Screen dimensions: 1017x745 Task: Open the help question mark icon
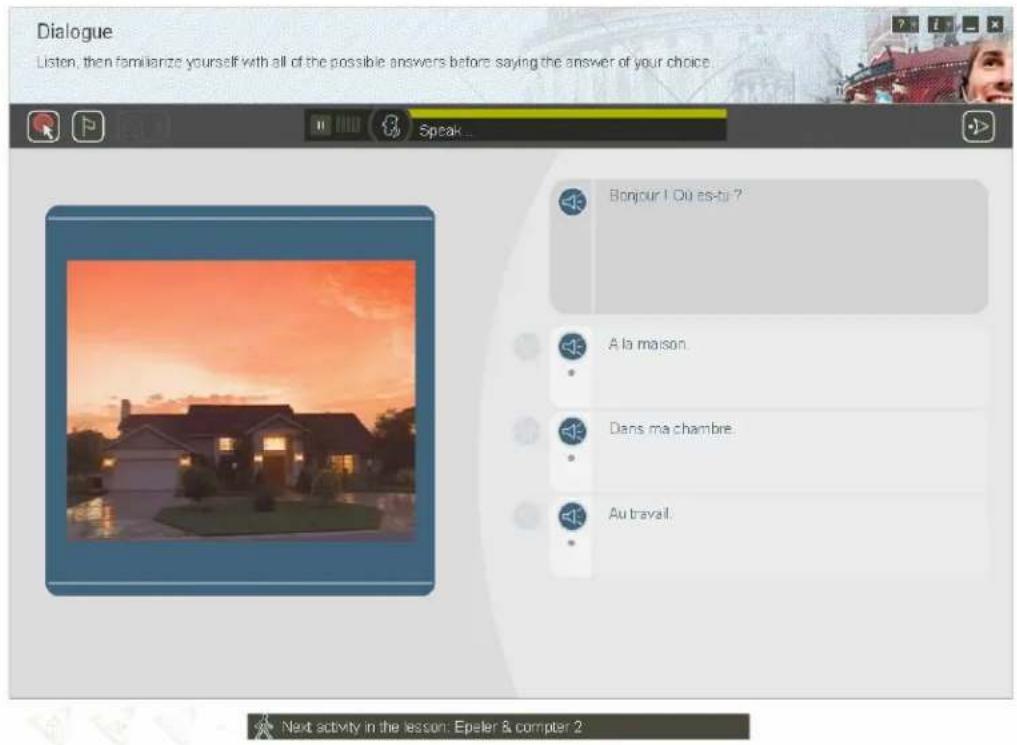905,25
